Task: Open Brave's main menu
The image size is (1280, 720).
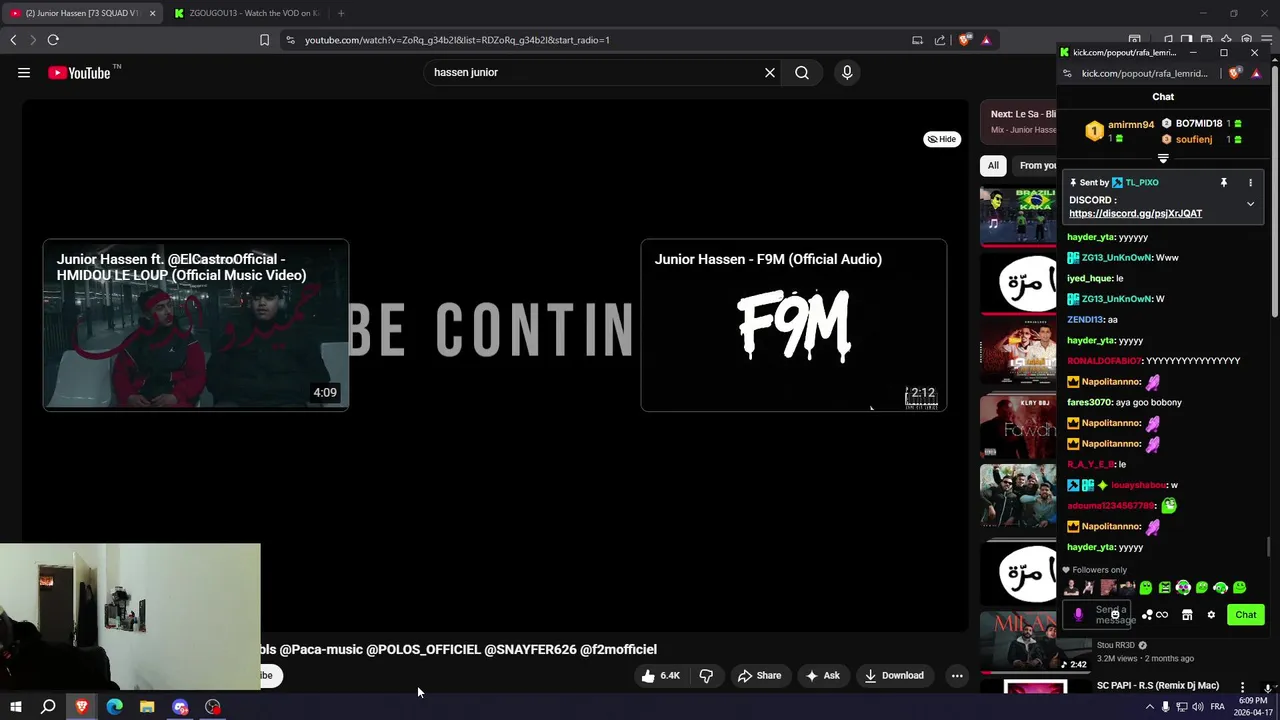Action: (x=1266, y=40)
